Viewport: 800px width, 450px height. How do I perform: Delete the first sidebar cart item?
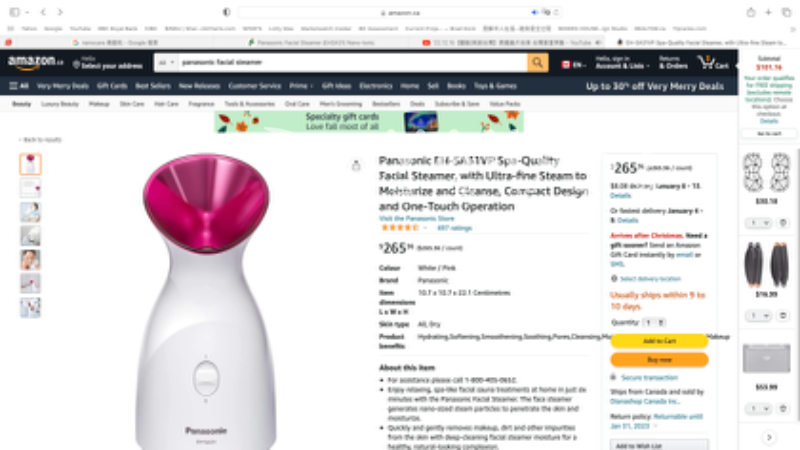click(x=783, y=223)
